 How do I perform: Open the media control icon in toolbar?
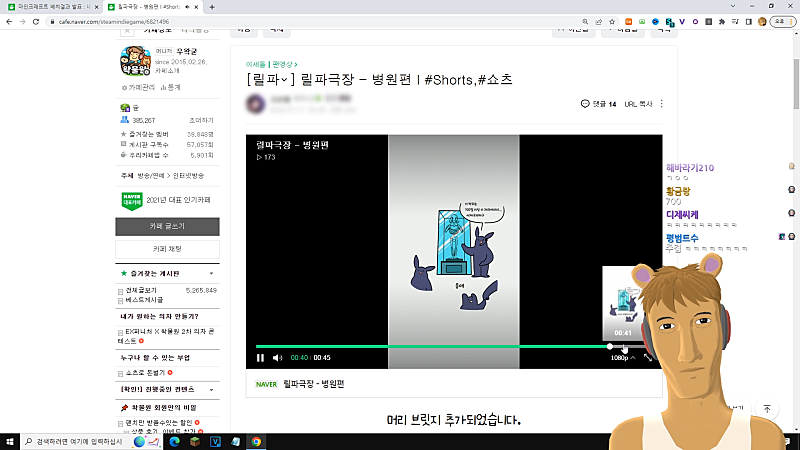[735, 21]
